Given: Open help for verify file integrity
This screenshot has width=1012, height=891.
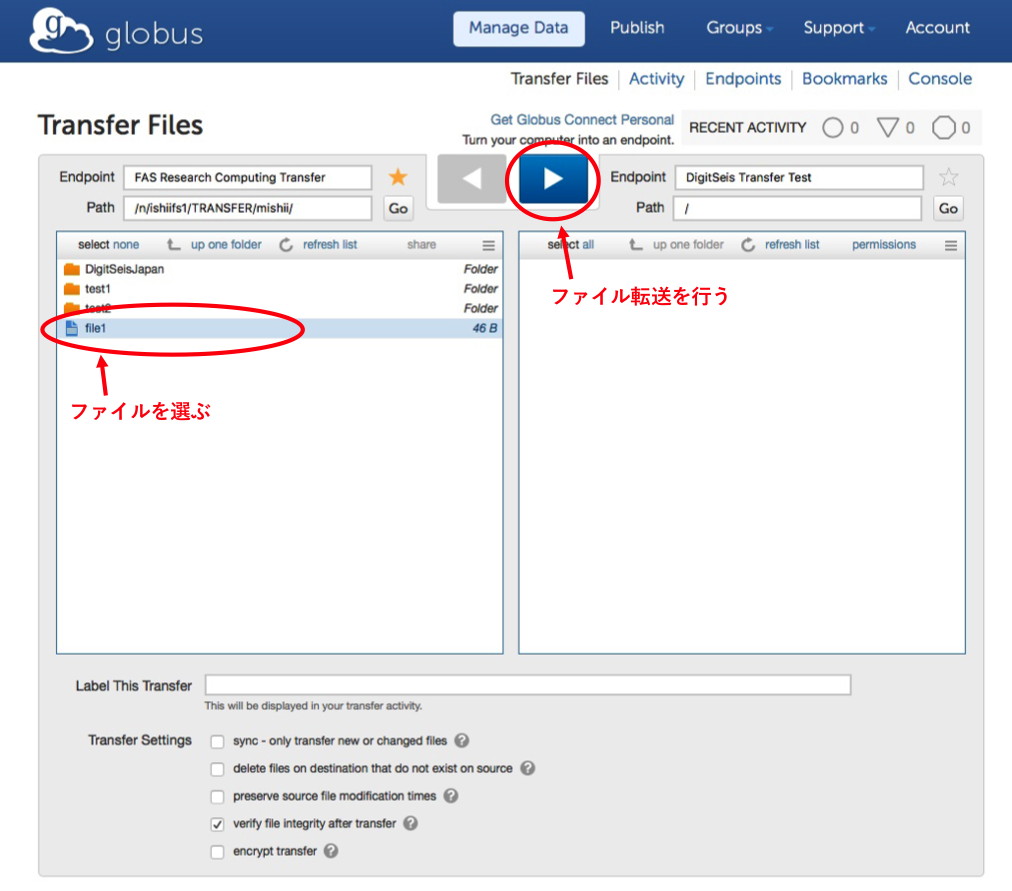Looking at the screenshot, I should click(410, 823).
